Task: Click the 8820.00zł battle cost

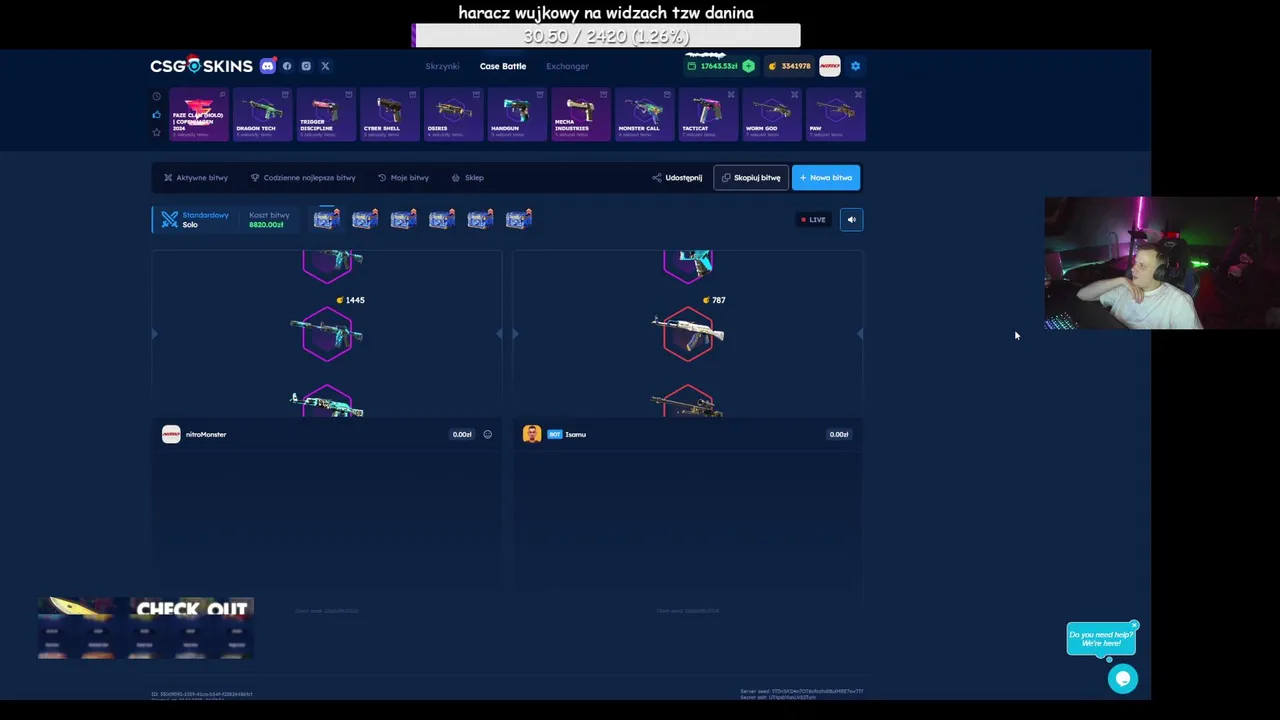Action: coord(266,225)
